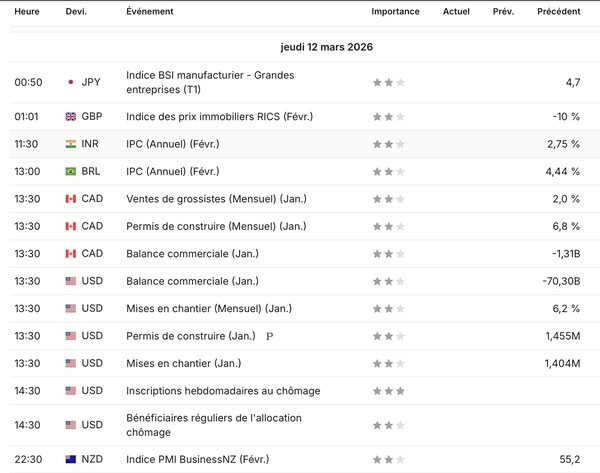600x473 pixels.
Task: Select the Importance column header
Action: (395, 11)
